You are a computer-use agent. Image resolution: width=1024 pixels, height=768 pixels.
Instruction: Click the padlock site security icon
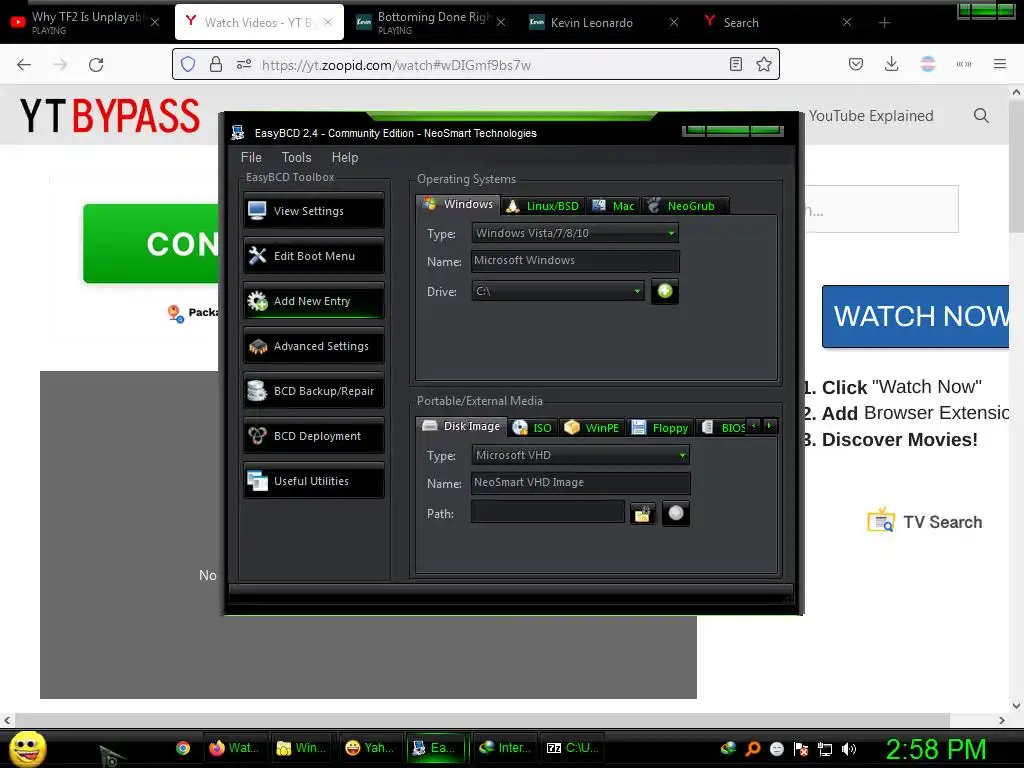coord(216,64)
